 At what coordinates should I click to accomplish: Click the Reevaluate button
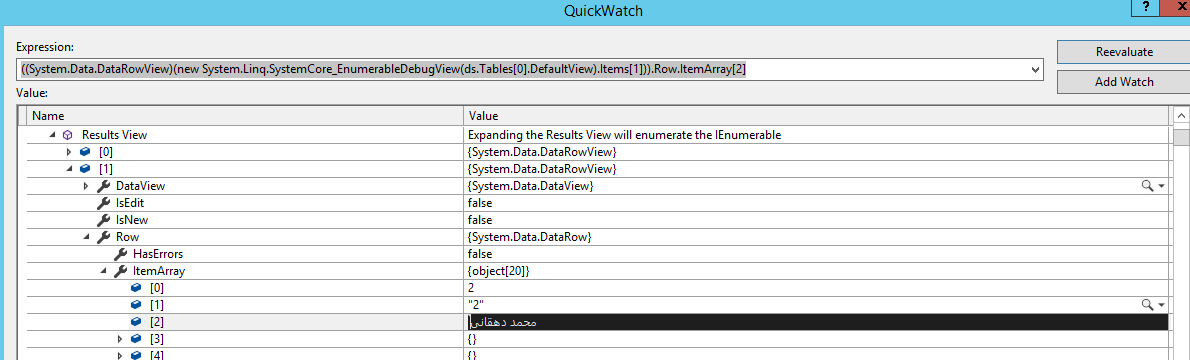1124,52
